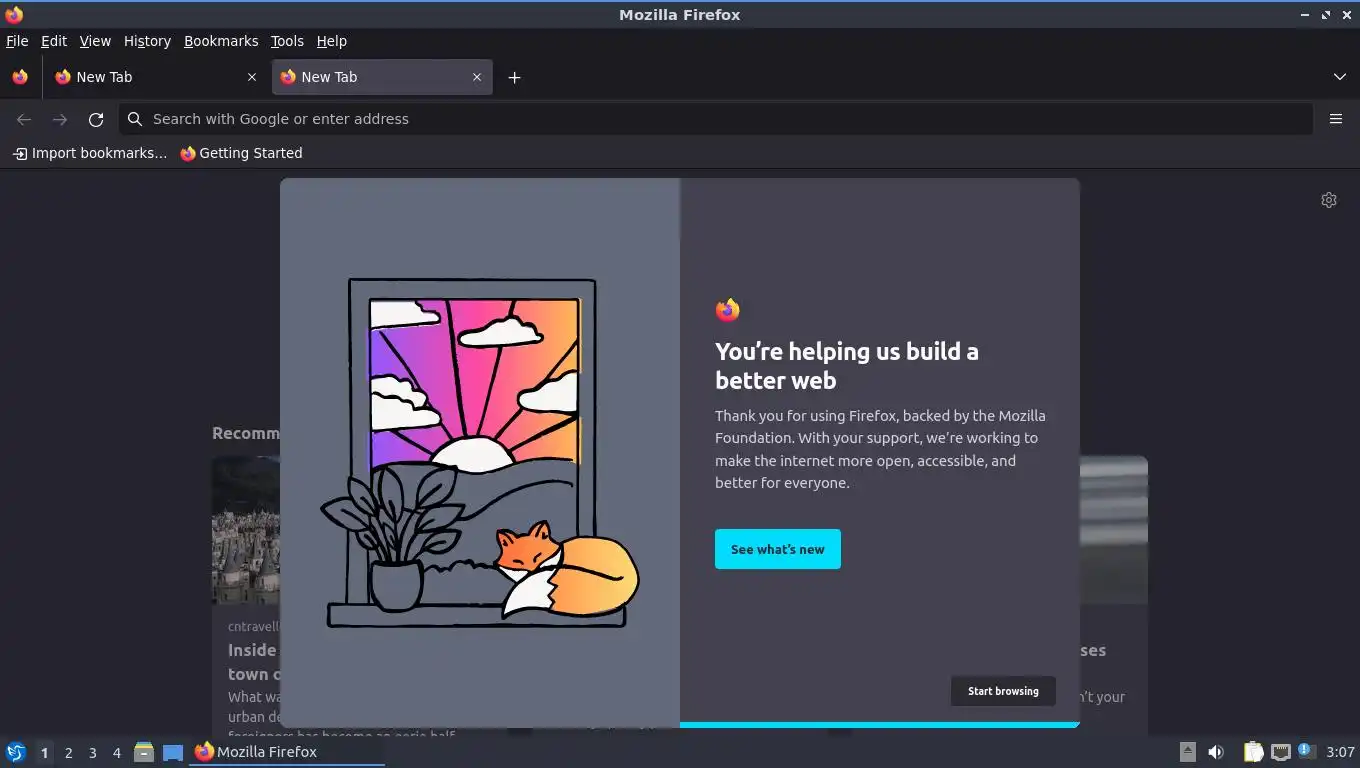Click the Firefox logo above the heading
This screenshot has height=768, width=1360.
tap(728, 310)
